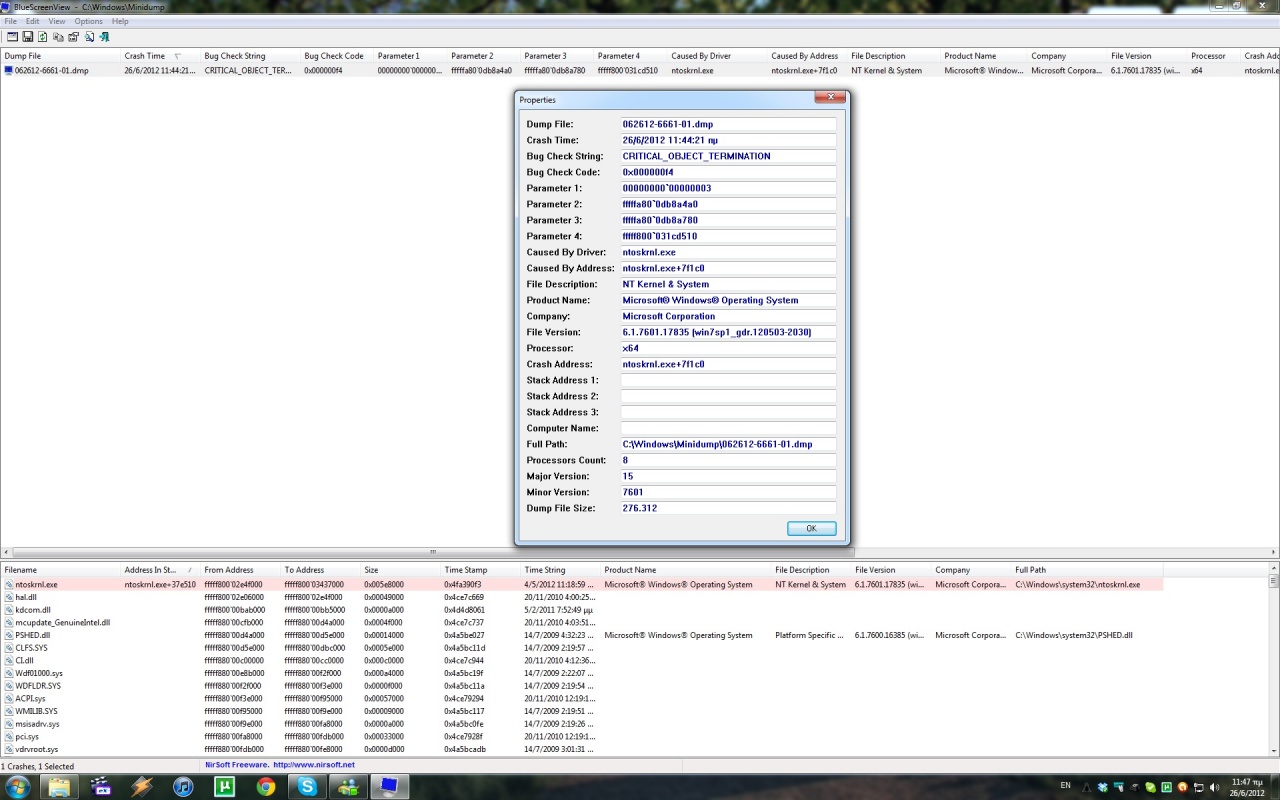Click the Crash Time field in Properties
Viewport: 1280px width, 800px height.
point(728,140)
